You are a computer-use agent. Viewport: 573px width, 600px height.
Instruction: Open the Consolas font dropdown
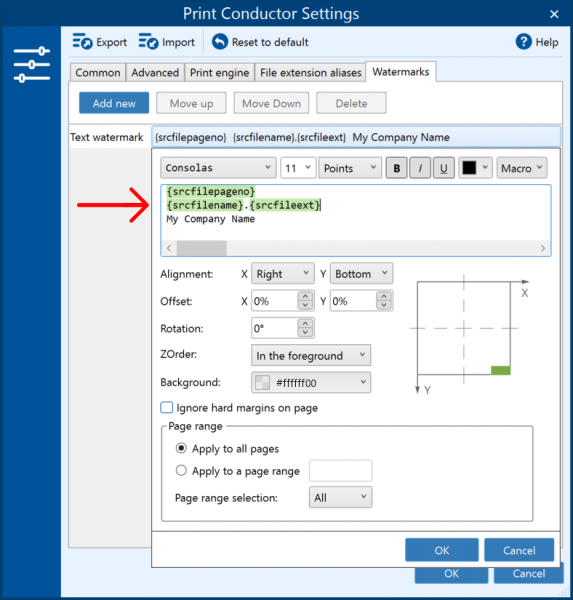coord(218,168)
